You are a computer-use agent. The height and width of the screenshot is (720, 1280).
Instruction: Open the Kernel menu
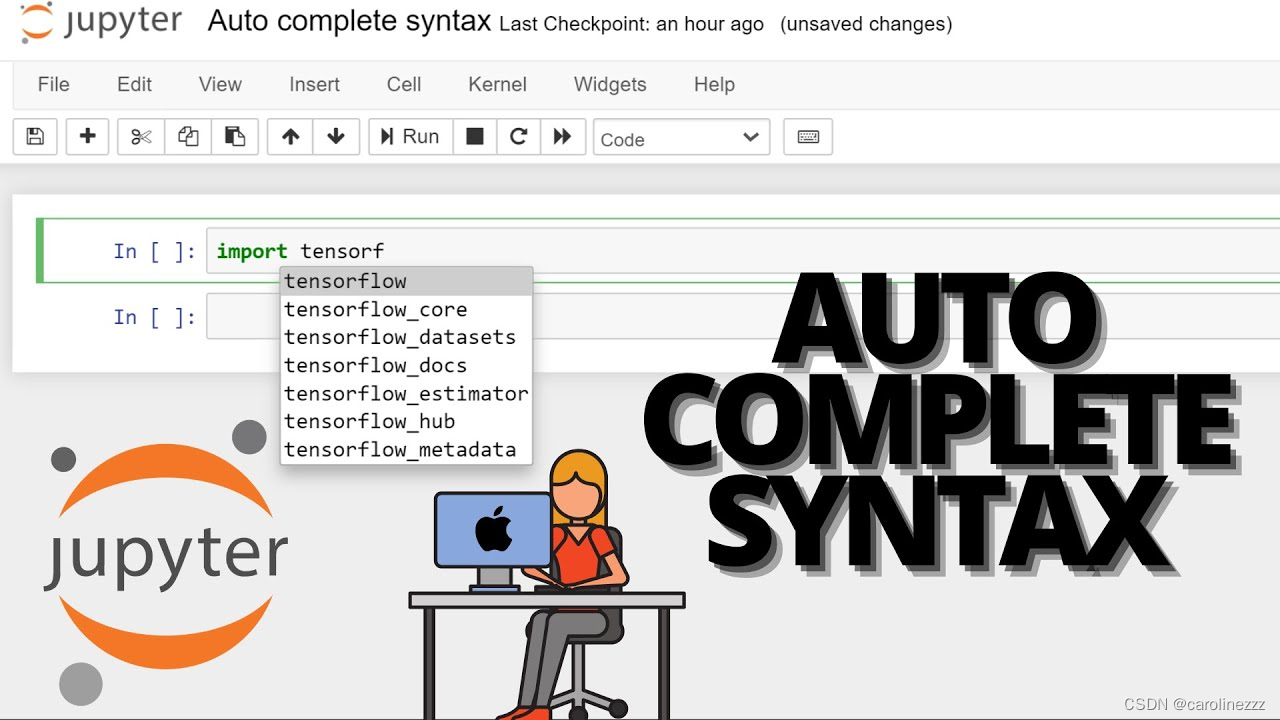tap(497, 85)
